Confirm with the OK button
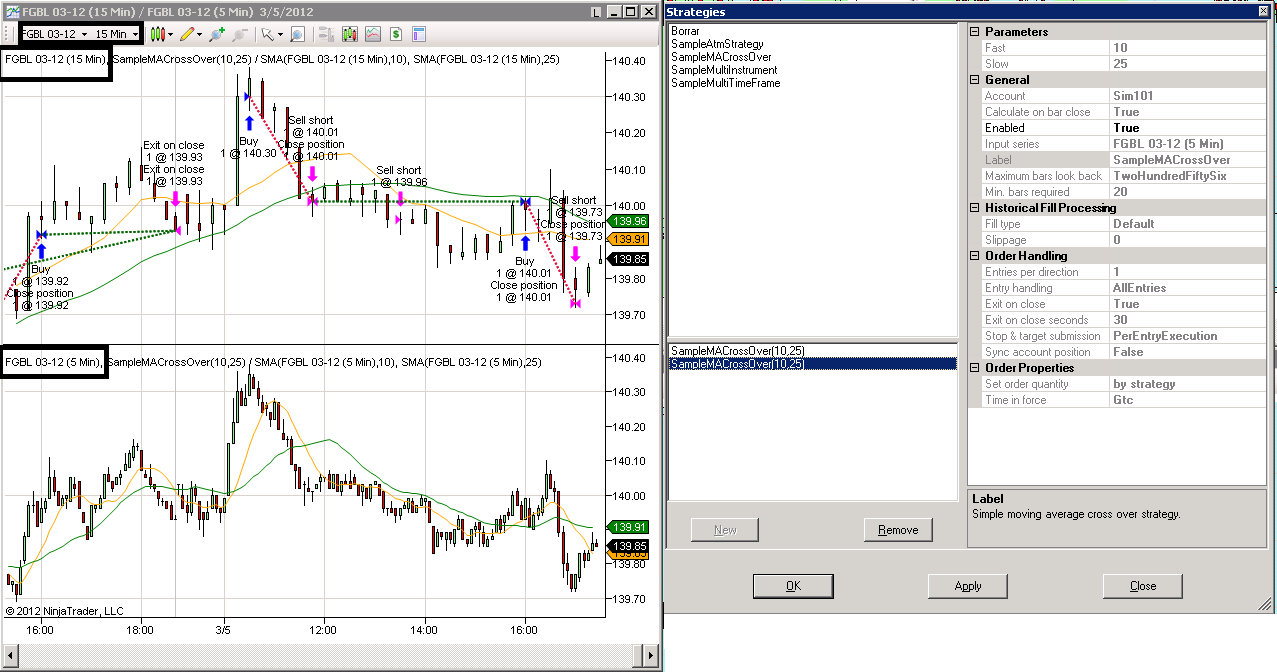 (x=793, y=586)
